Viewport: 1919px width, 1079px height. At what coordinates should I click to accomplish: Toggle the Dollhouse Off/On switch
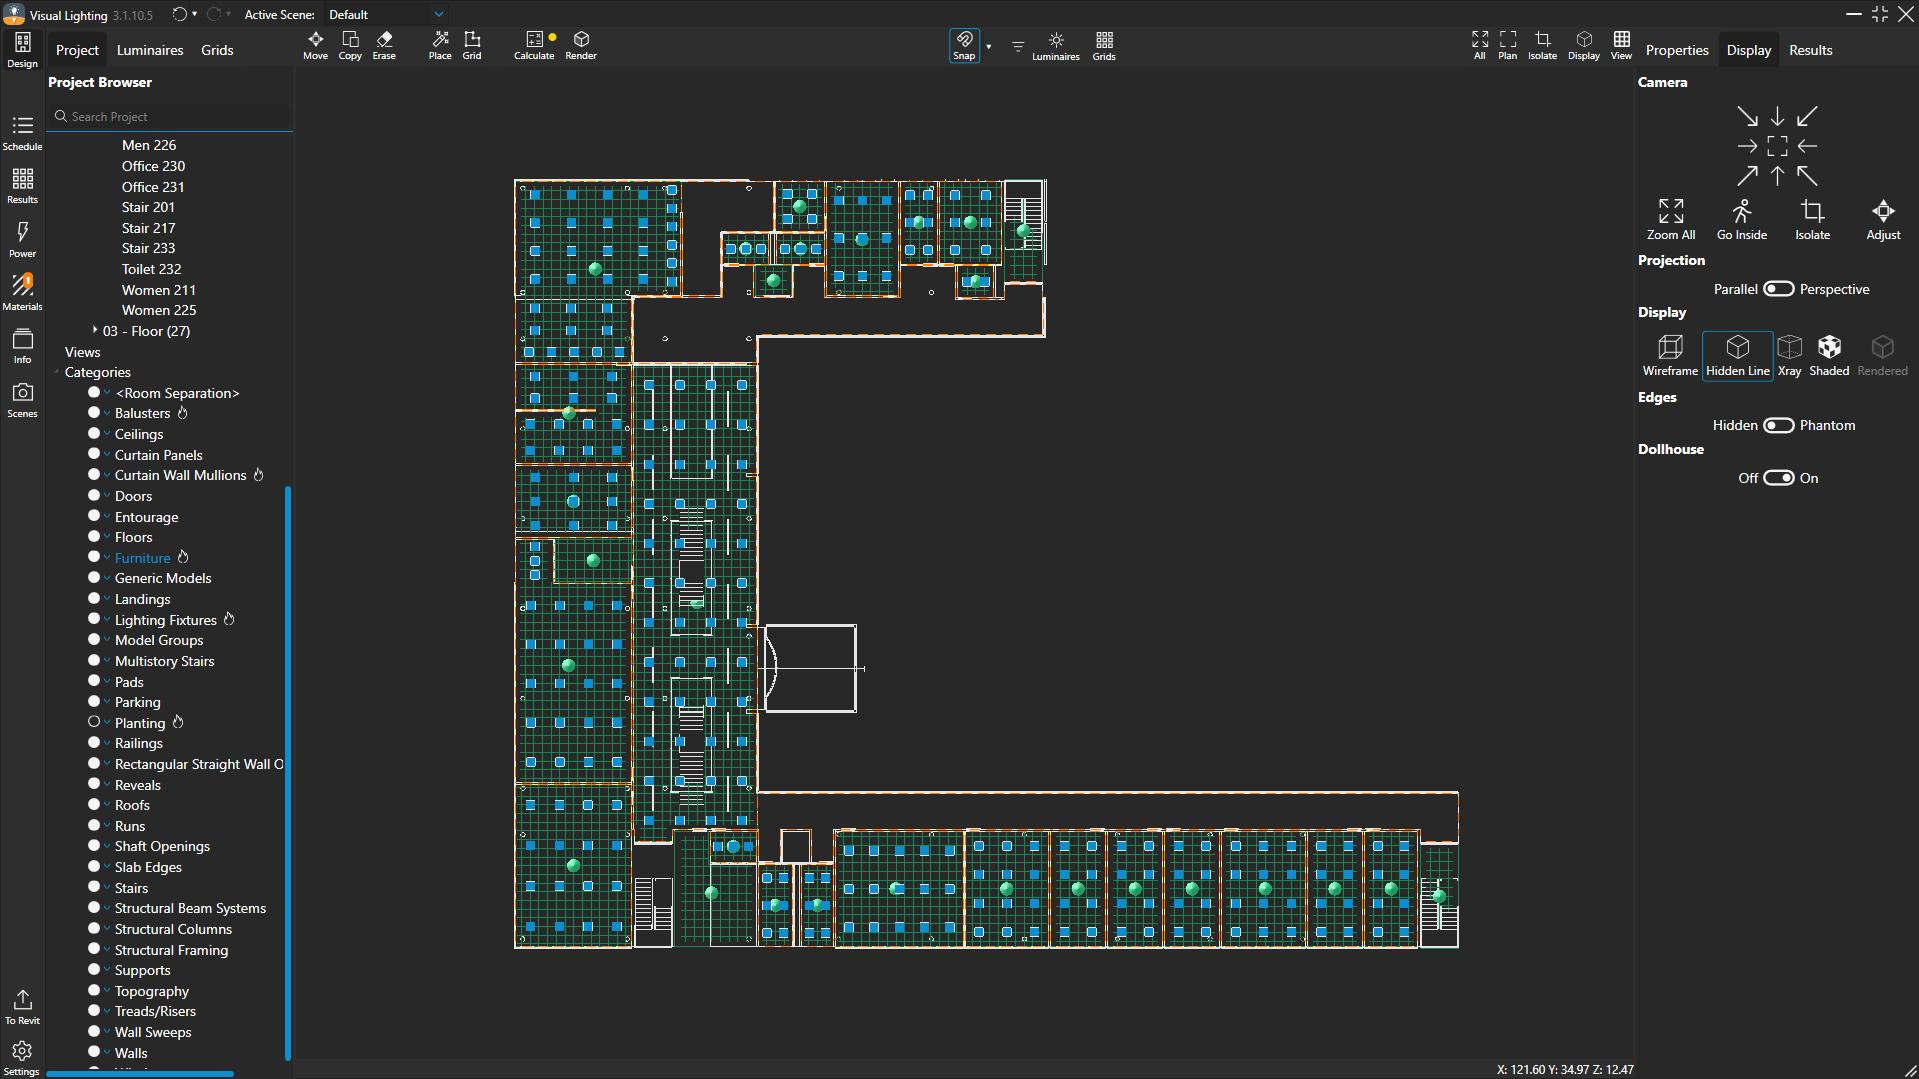[1778, 478]
